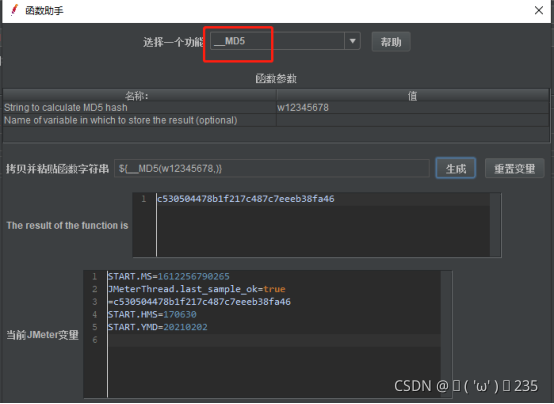This screenshot has width=554, height=404.
Task: Click the 值 column header
Action: pos(413,95)
